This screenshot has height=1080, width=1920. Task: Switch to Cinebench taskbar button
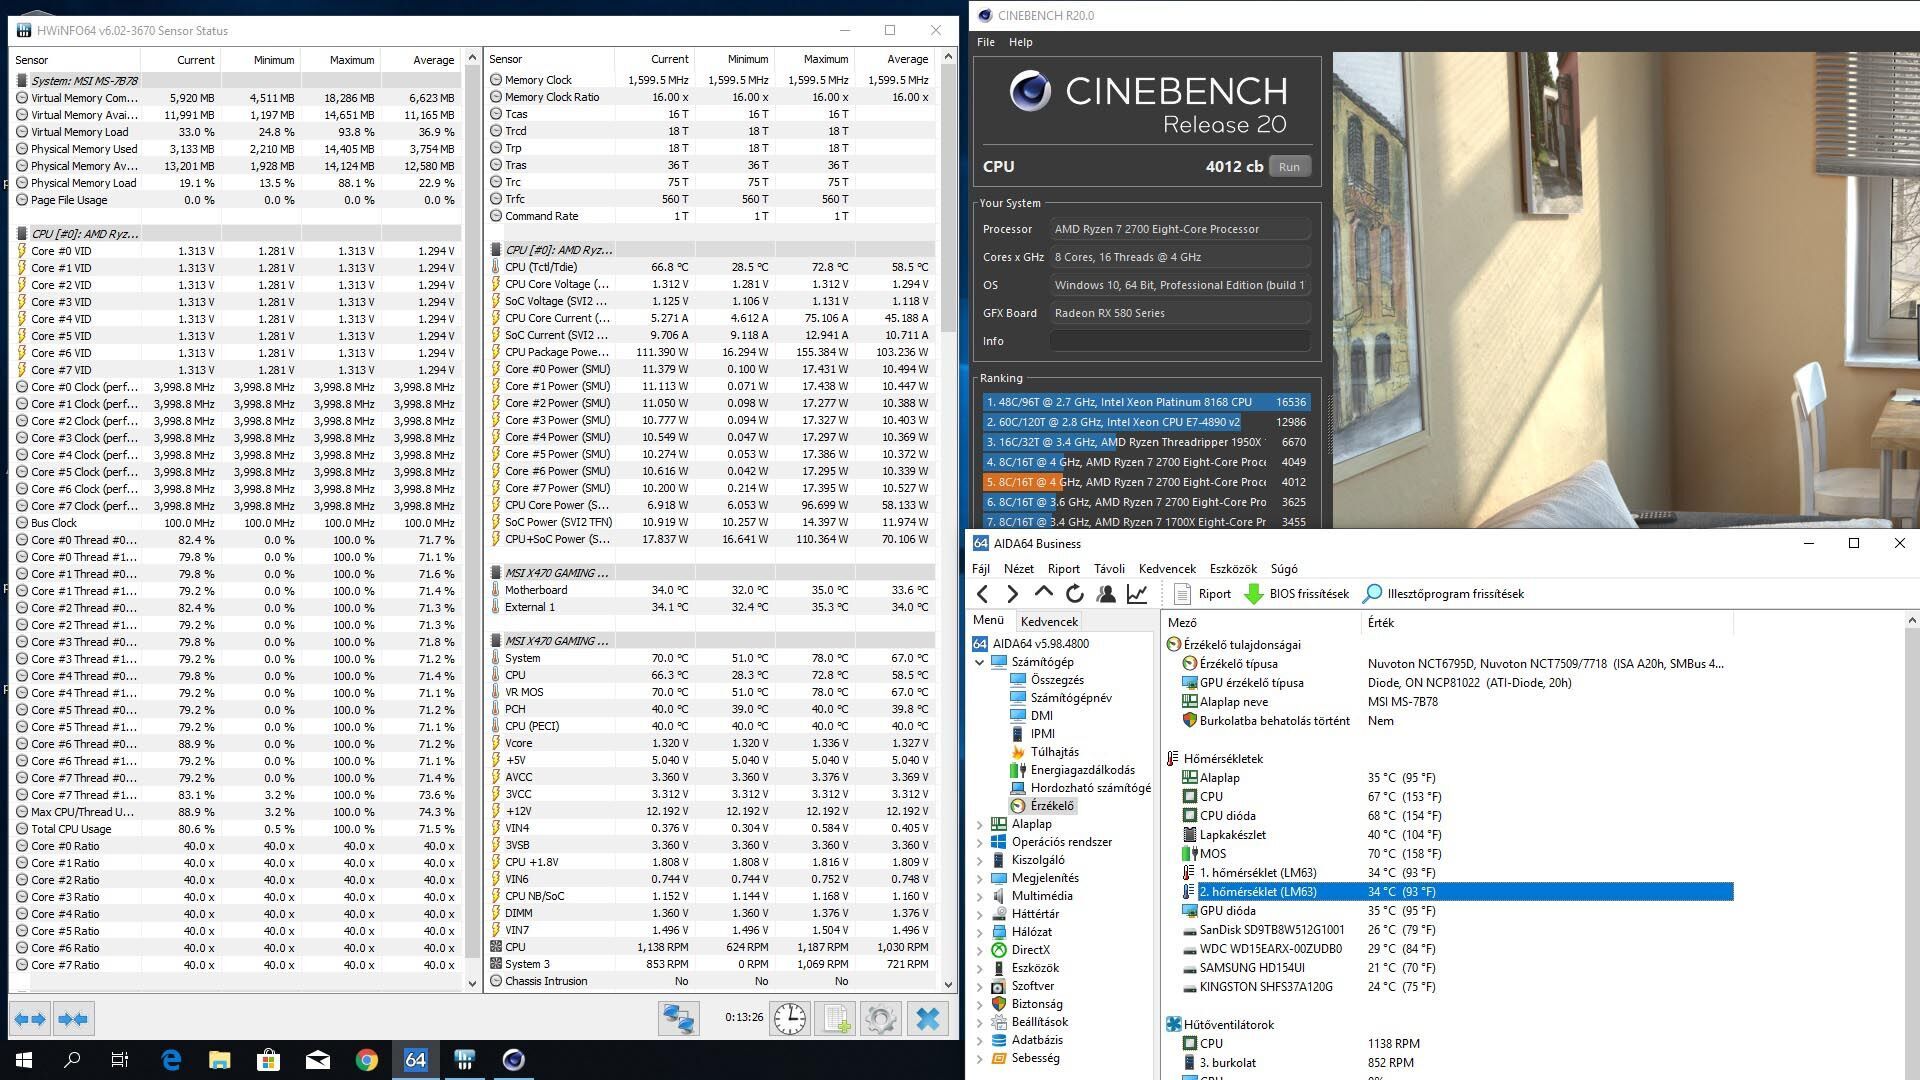coord(513,1060)
